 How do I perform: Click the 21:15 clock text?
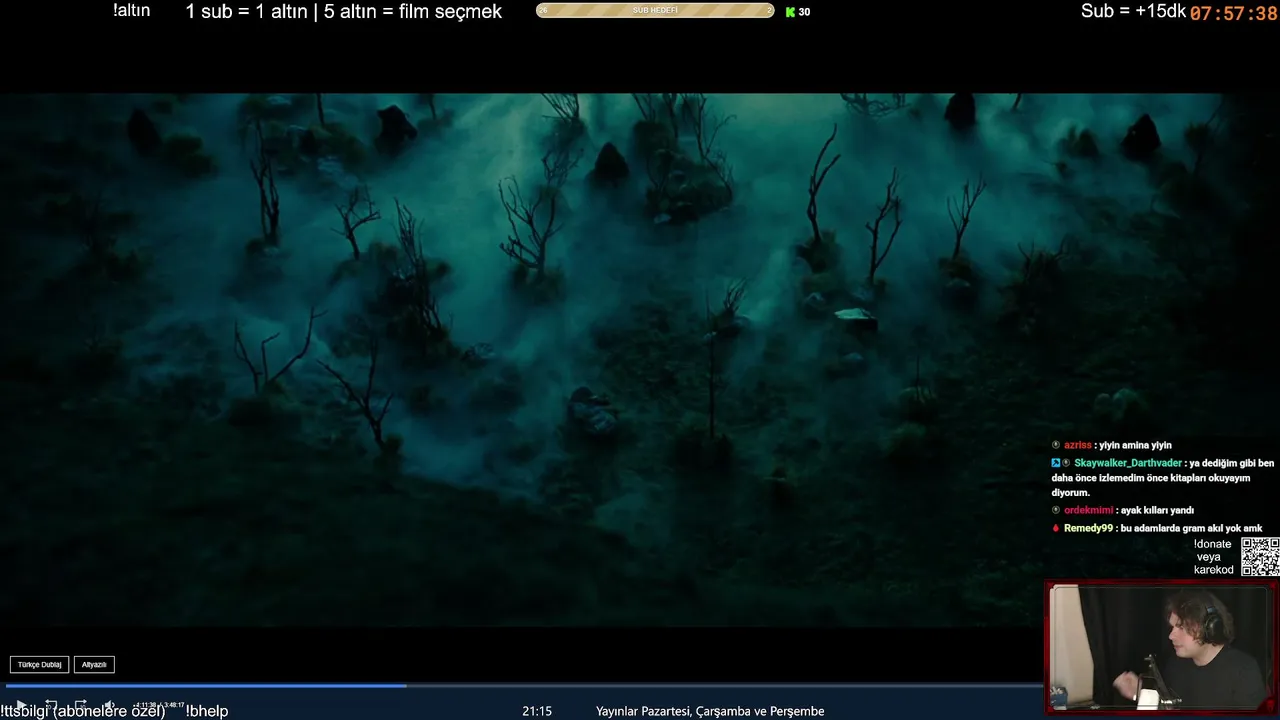point(537,711)
